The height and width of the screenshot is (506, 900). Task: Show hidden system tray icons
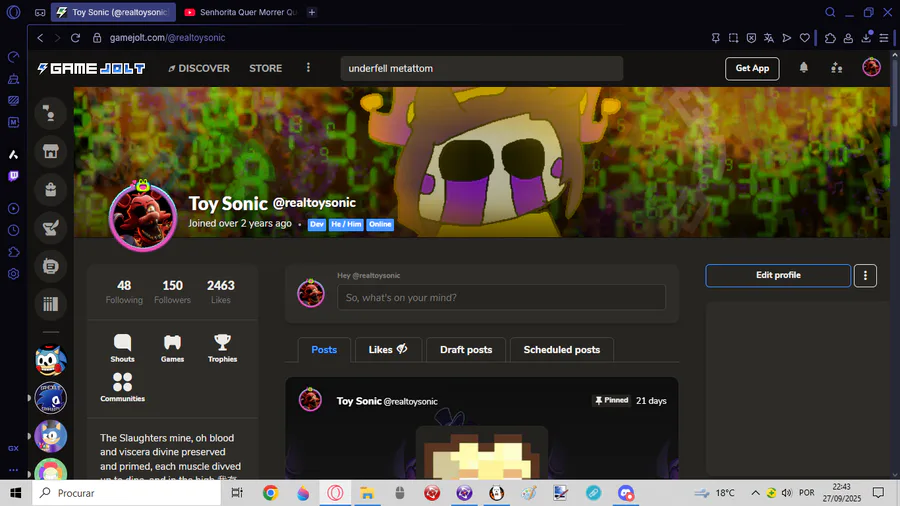click(755, 493)
